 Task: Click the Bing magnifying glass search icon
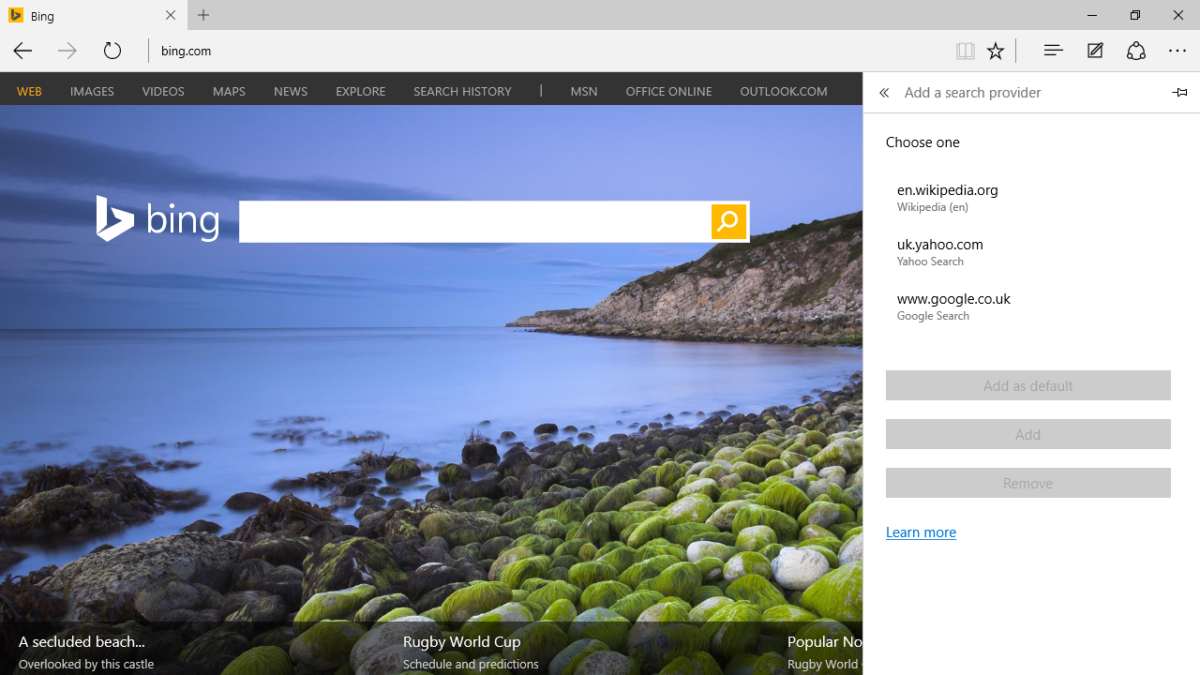[x=728, y=221]
